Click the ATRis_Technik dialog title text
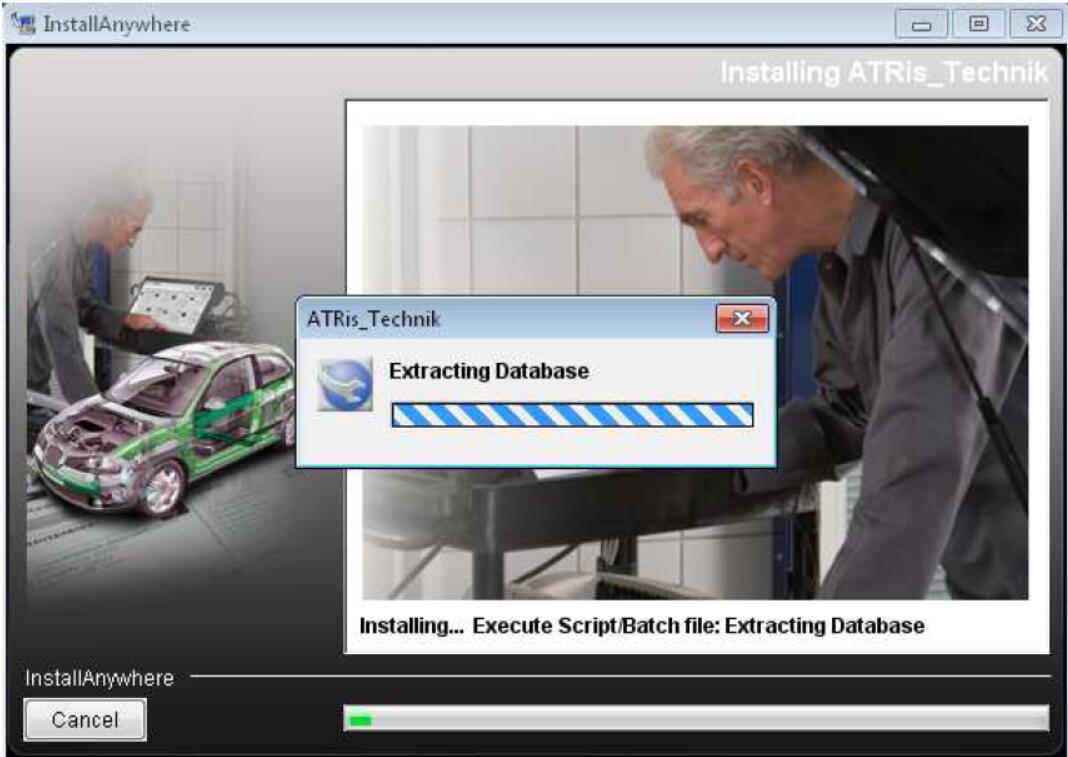1068x757 pixels. click(x=373, y=319)
